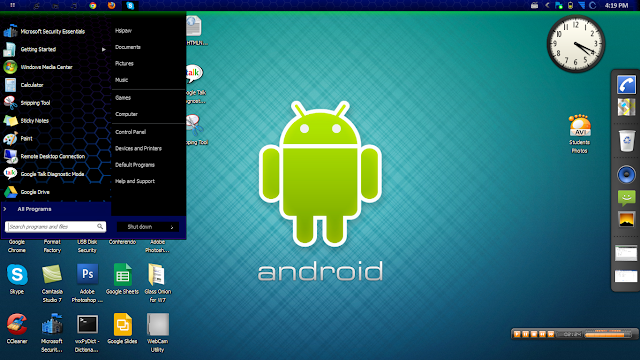Click the Search programs and files box

point(56,227)
